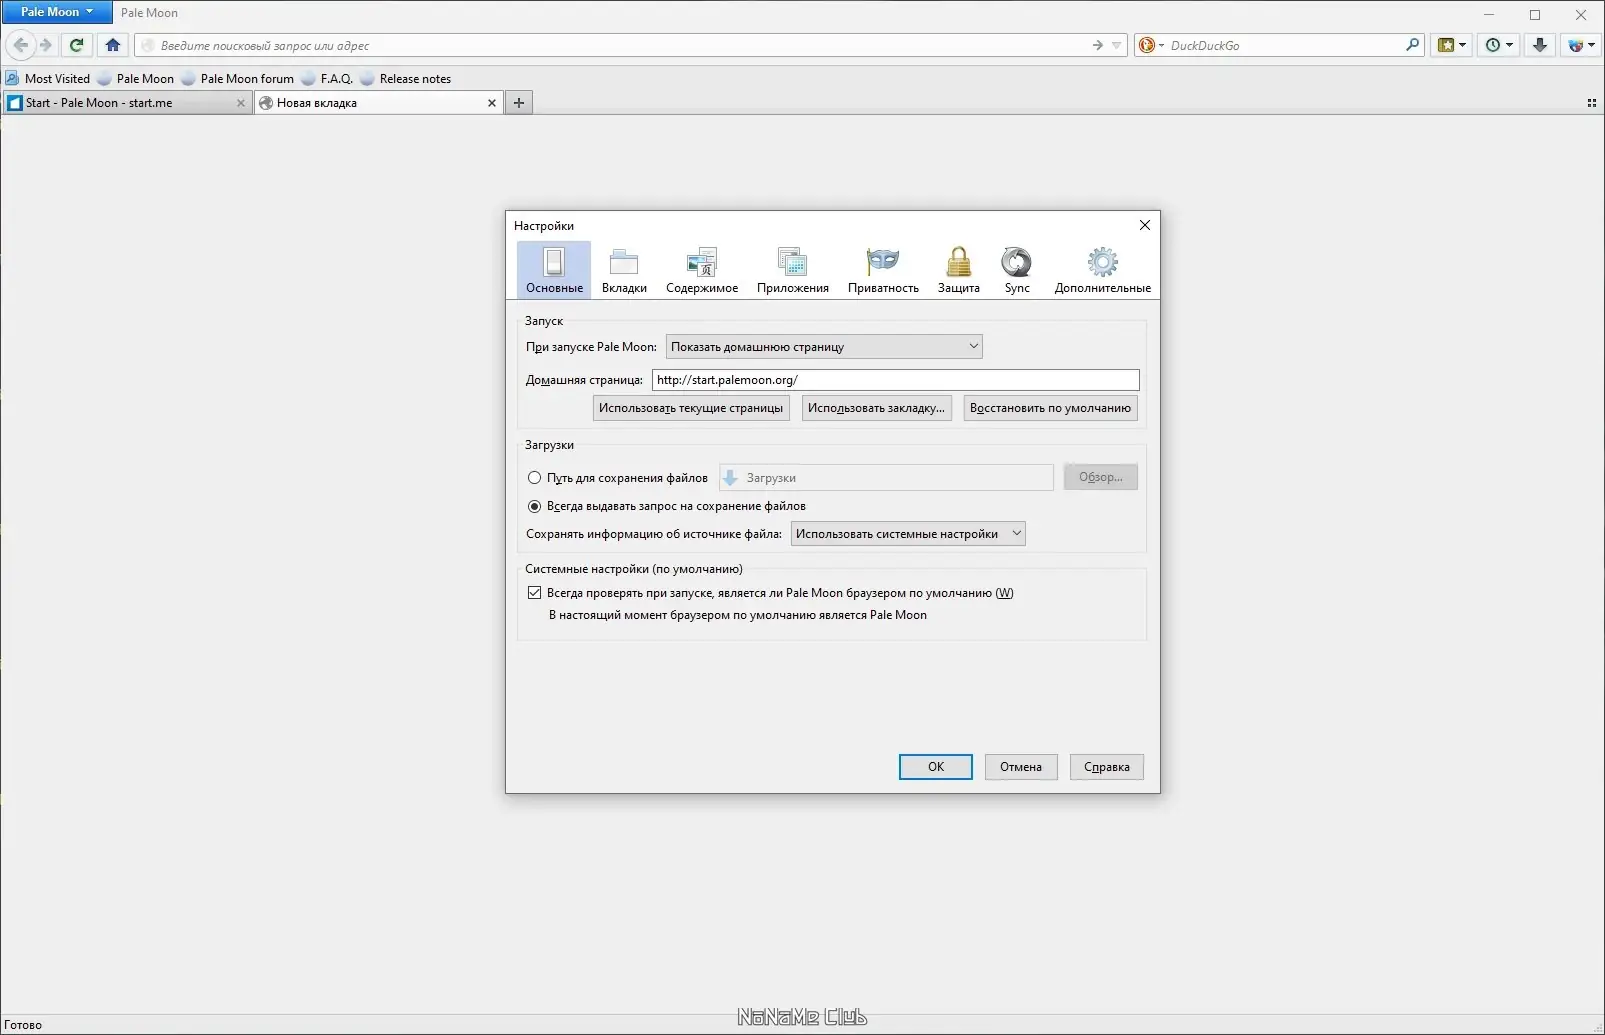This screenshot has height=1035, width=1605.
Task: Click Восстановить по умолчанию button
Action: 1050,408
